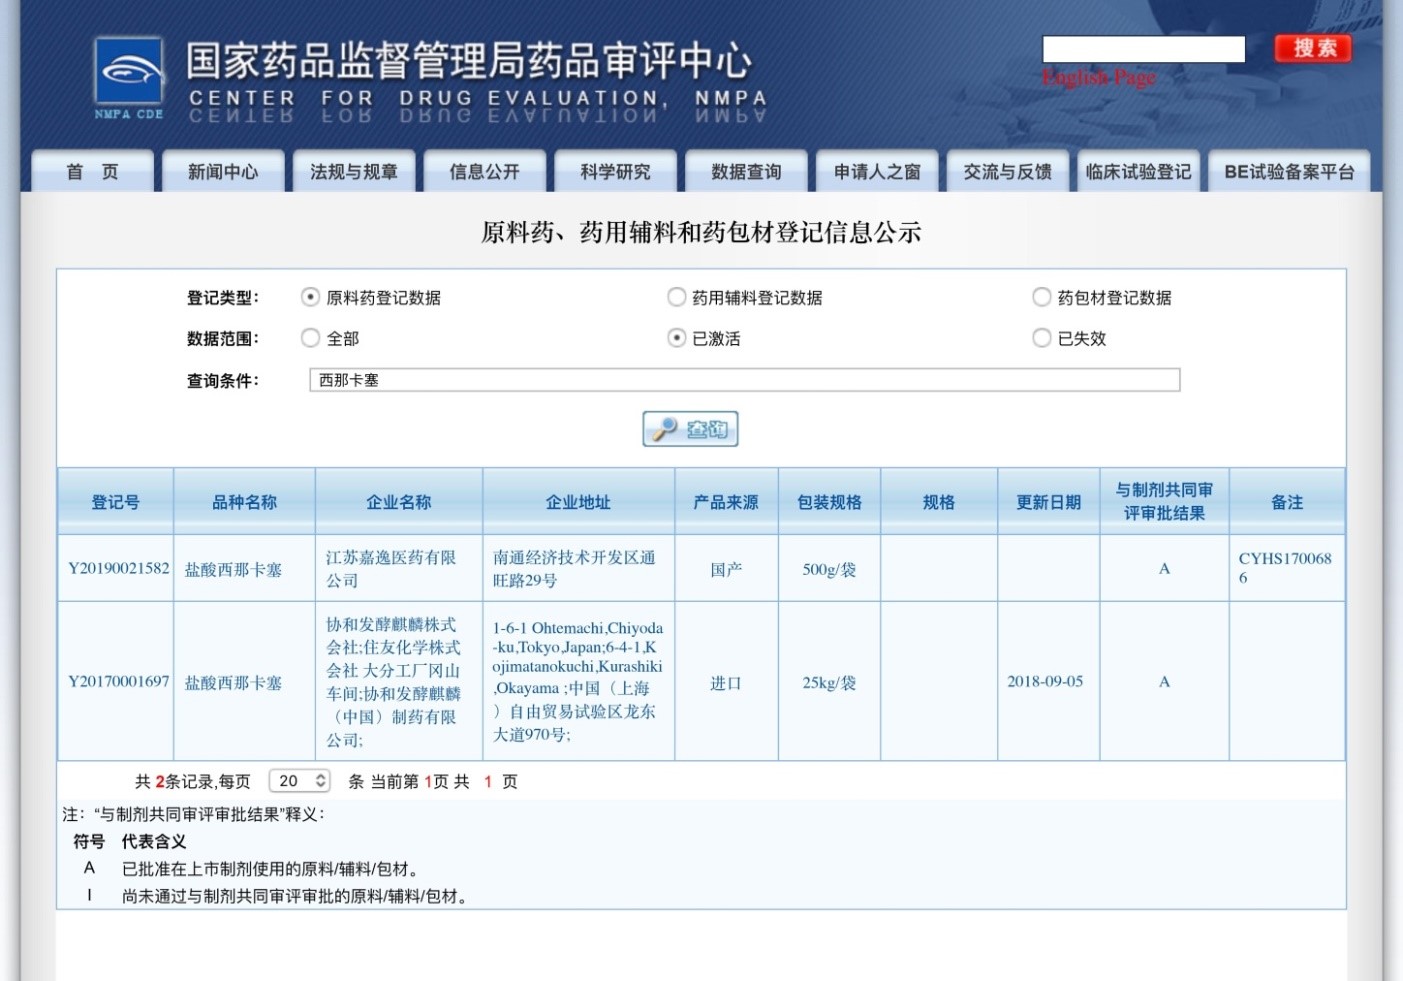Select the 已激活 data range option
1403x981 pixels.
(677, 338)
